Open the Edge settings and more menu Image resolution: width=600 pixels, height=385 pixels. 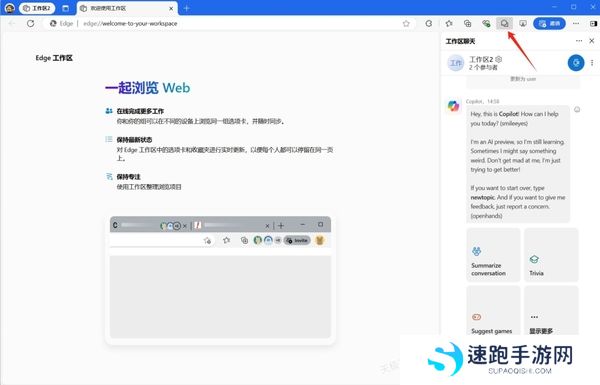[576, 23]
